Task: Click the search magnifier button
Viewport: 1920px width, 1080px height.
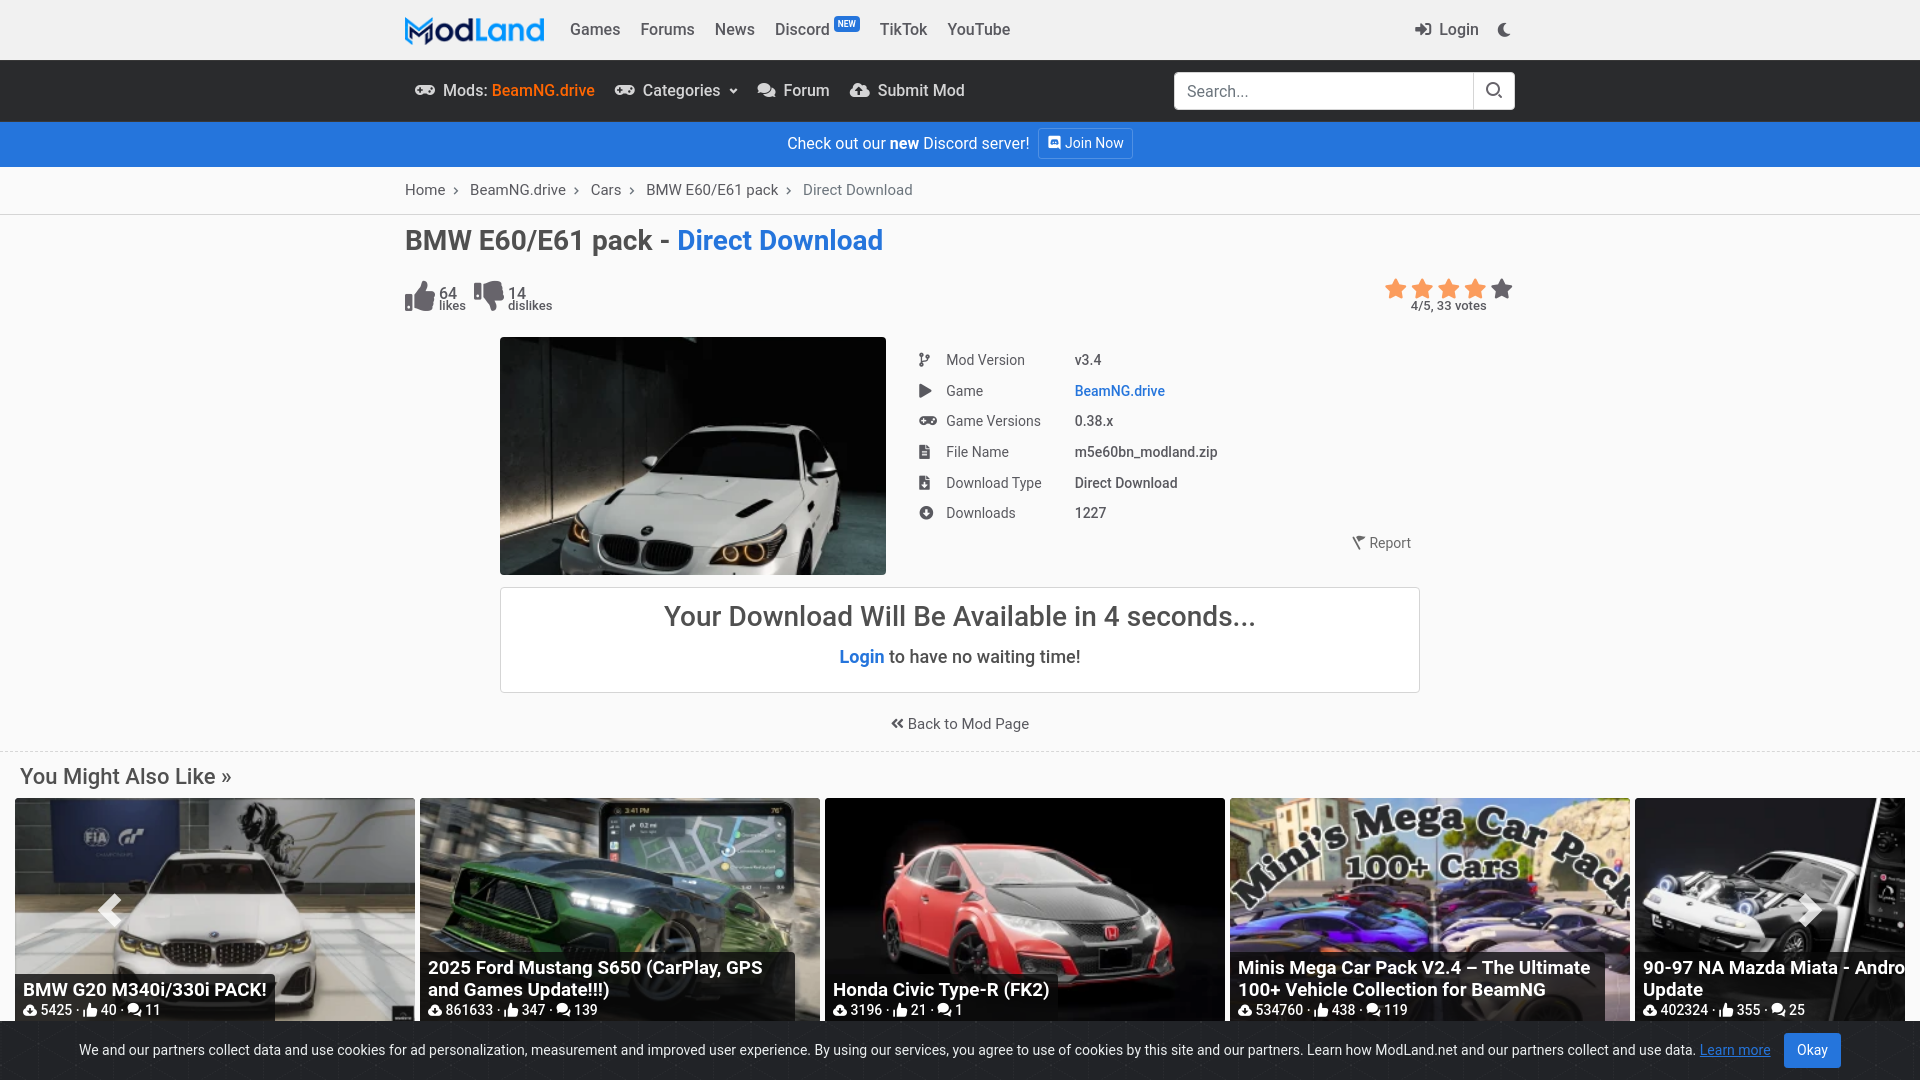Action: [1494, 91]
